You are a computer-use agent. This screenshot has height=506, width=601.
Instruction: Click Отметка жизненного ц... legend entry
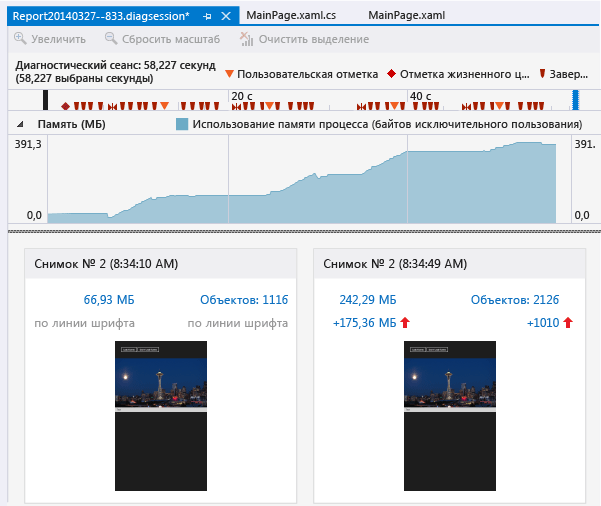[458, 74]
